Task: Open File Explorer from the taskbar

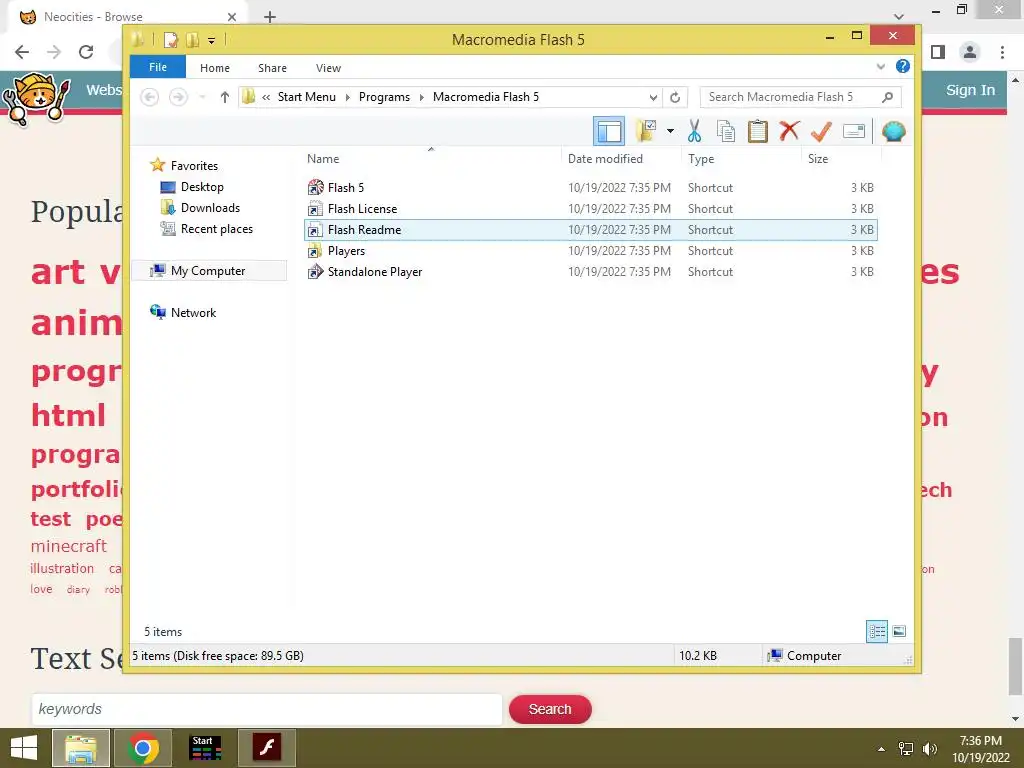Action: (80, 748)
